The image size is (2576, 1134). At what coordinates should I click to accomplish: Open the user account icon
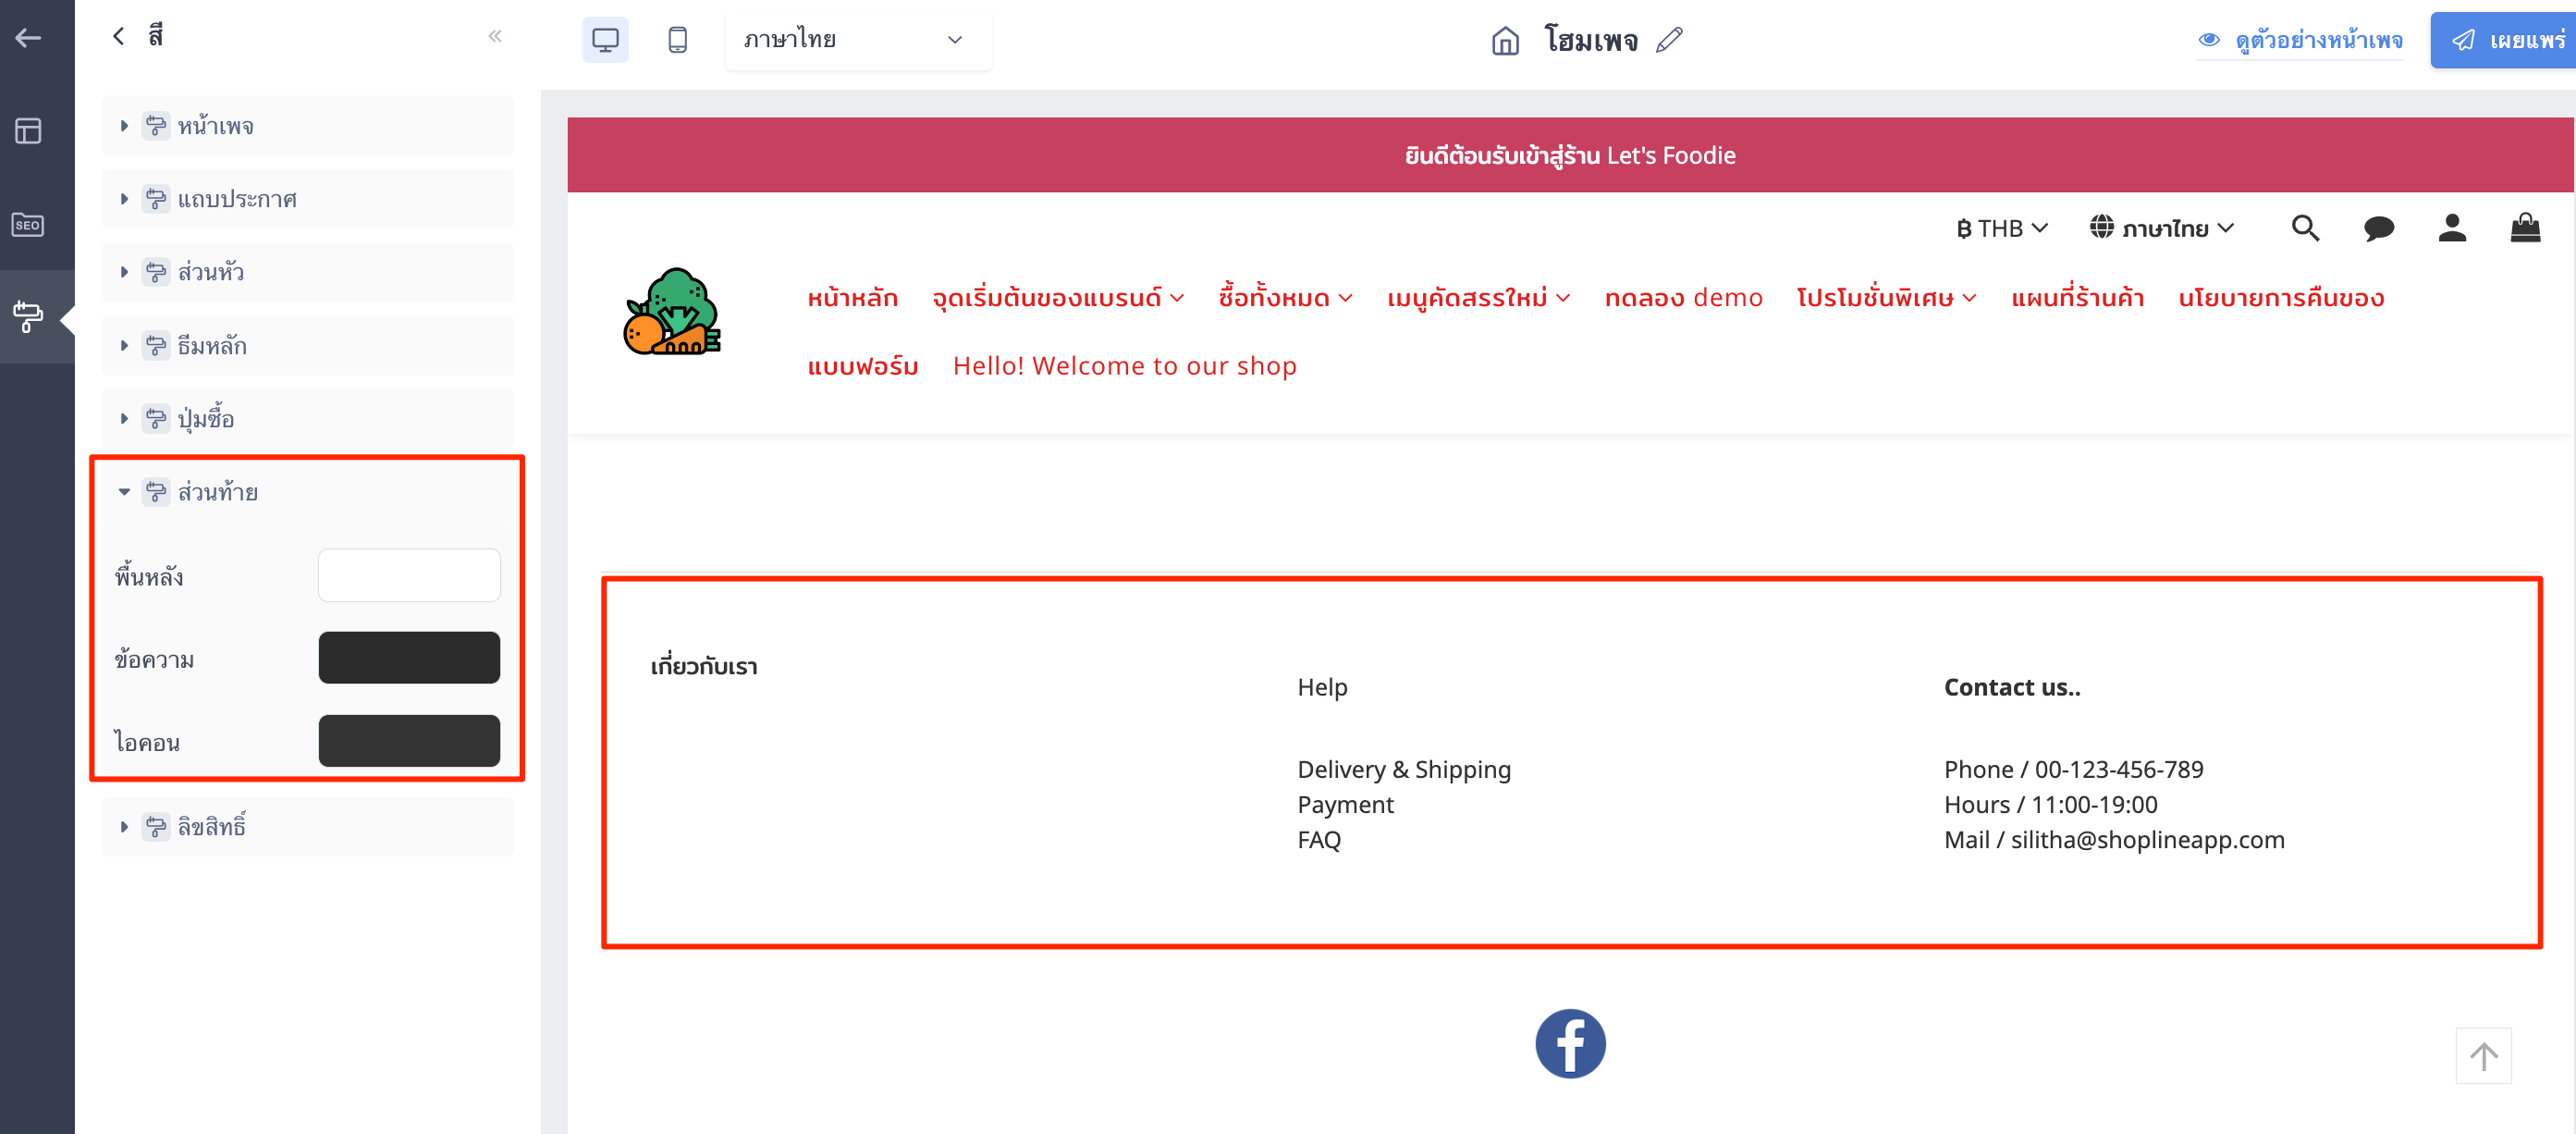(2452, 229)
